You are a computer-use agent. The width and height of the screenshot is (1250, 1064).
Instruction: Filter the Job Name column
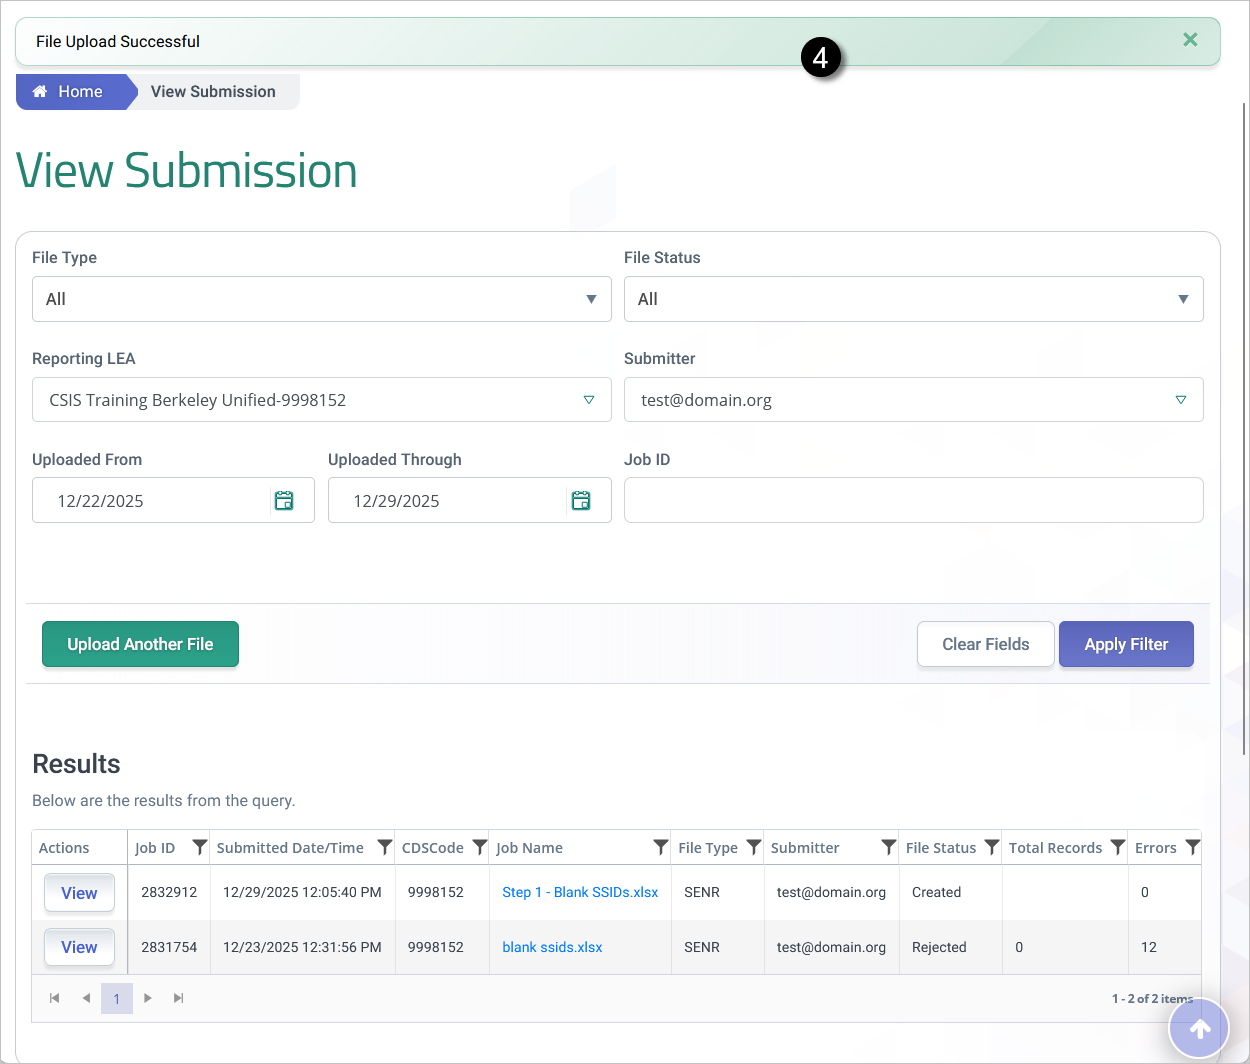coord(660,847)
